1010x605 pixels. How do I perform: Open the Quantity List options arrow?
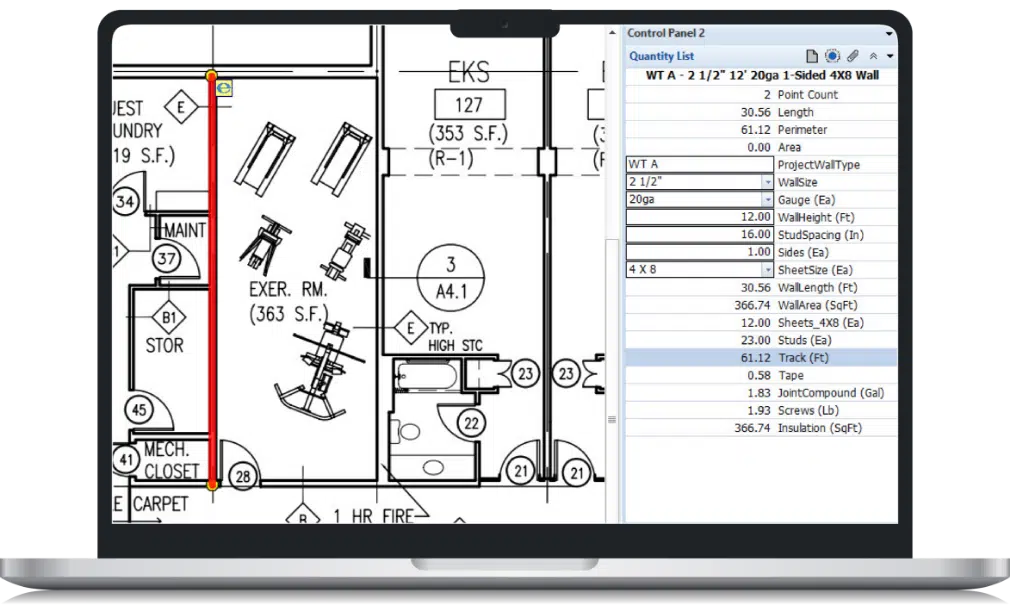click(890, 57)
